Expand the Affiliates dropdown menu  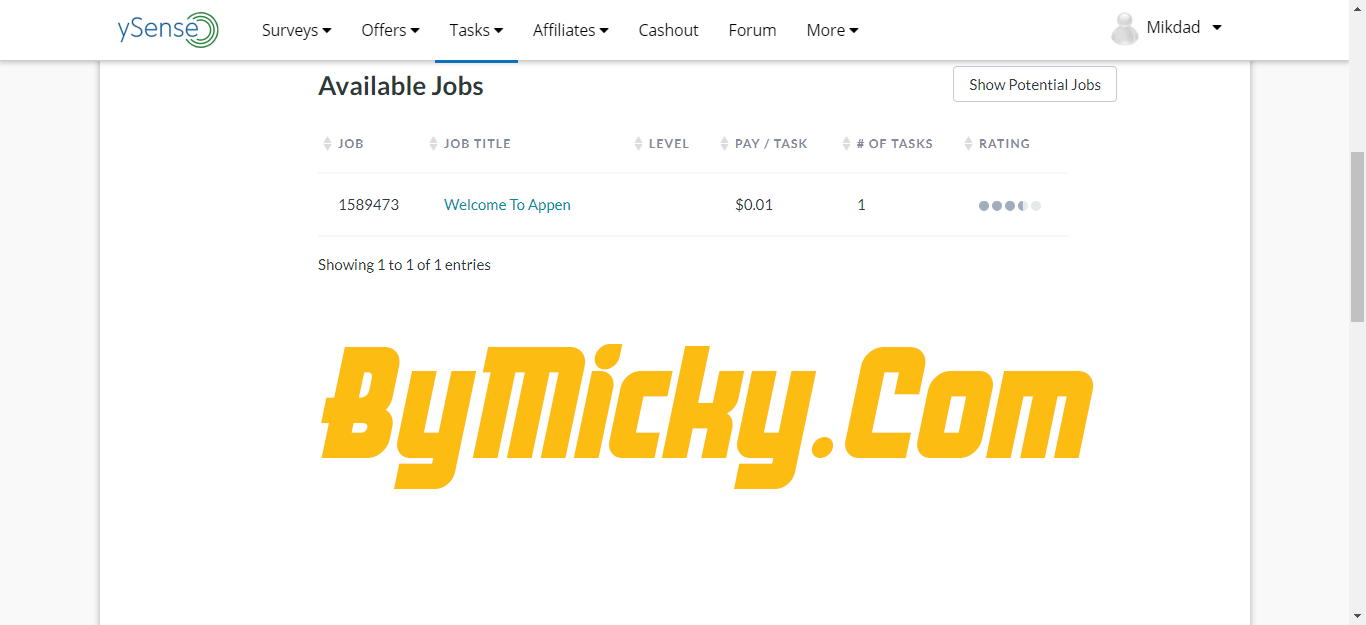(571, 30)
